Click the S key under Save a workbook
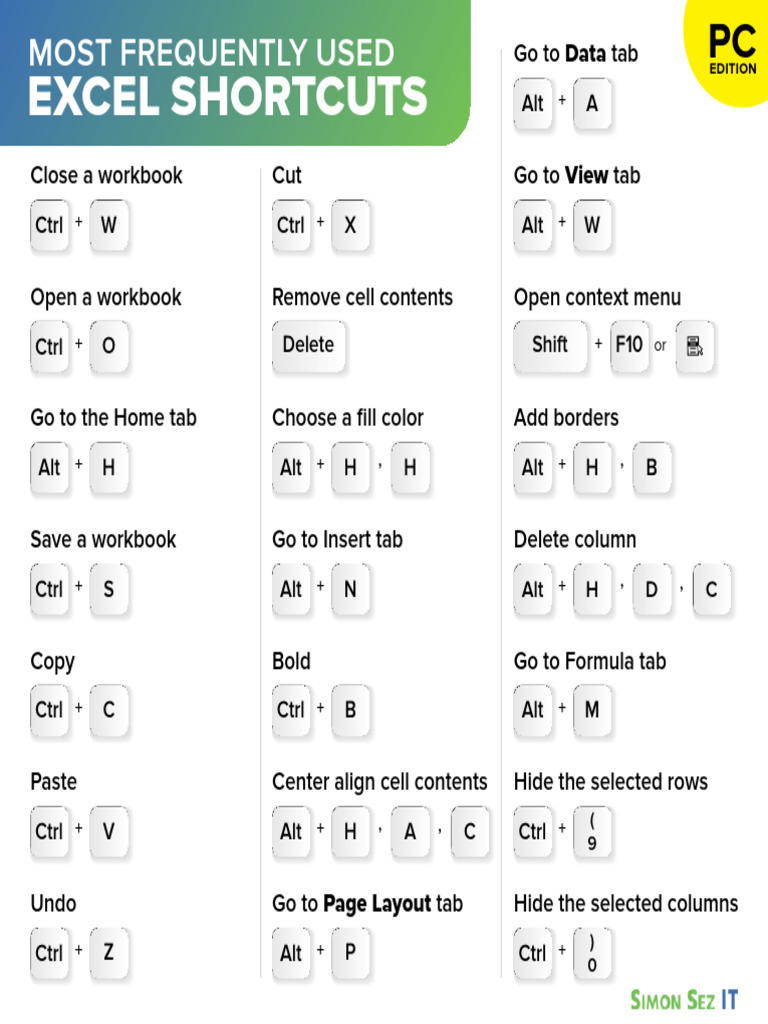This screenshot has width=768, height=1024. [x=109, y=590]
